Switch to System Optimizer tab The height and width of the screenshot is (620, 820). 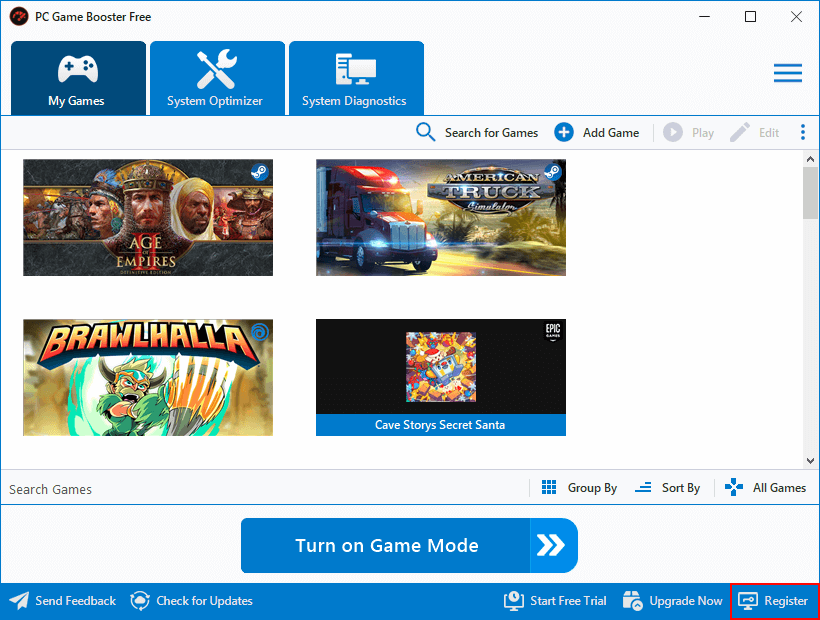tap(217, 78)
